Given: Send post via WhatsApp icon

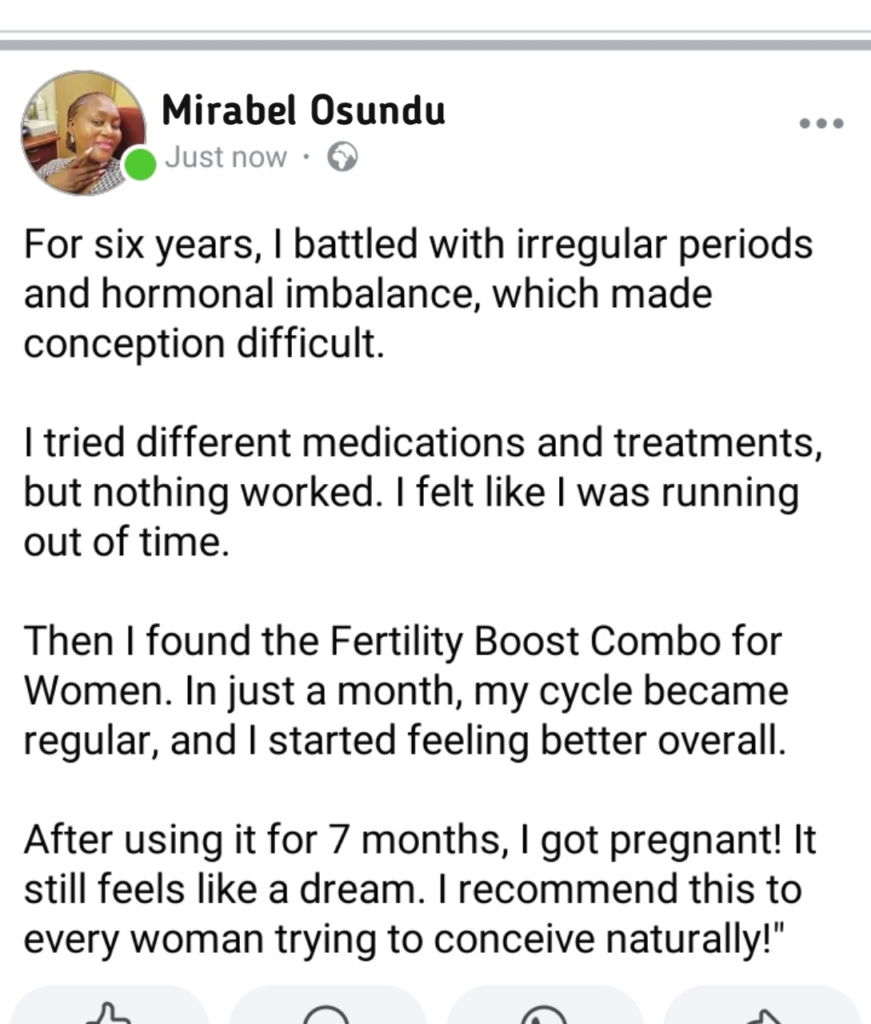Looking at the screenshot, I should point(544,1010).
